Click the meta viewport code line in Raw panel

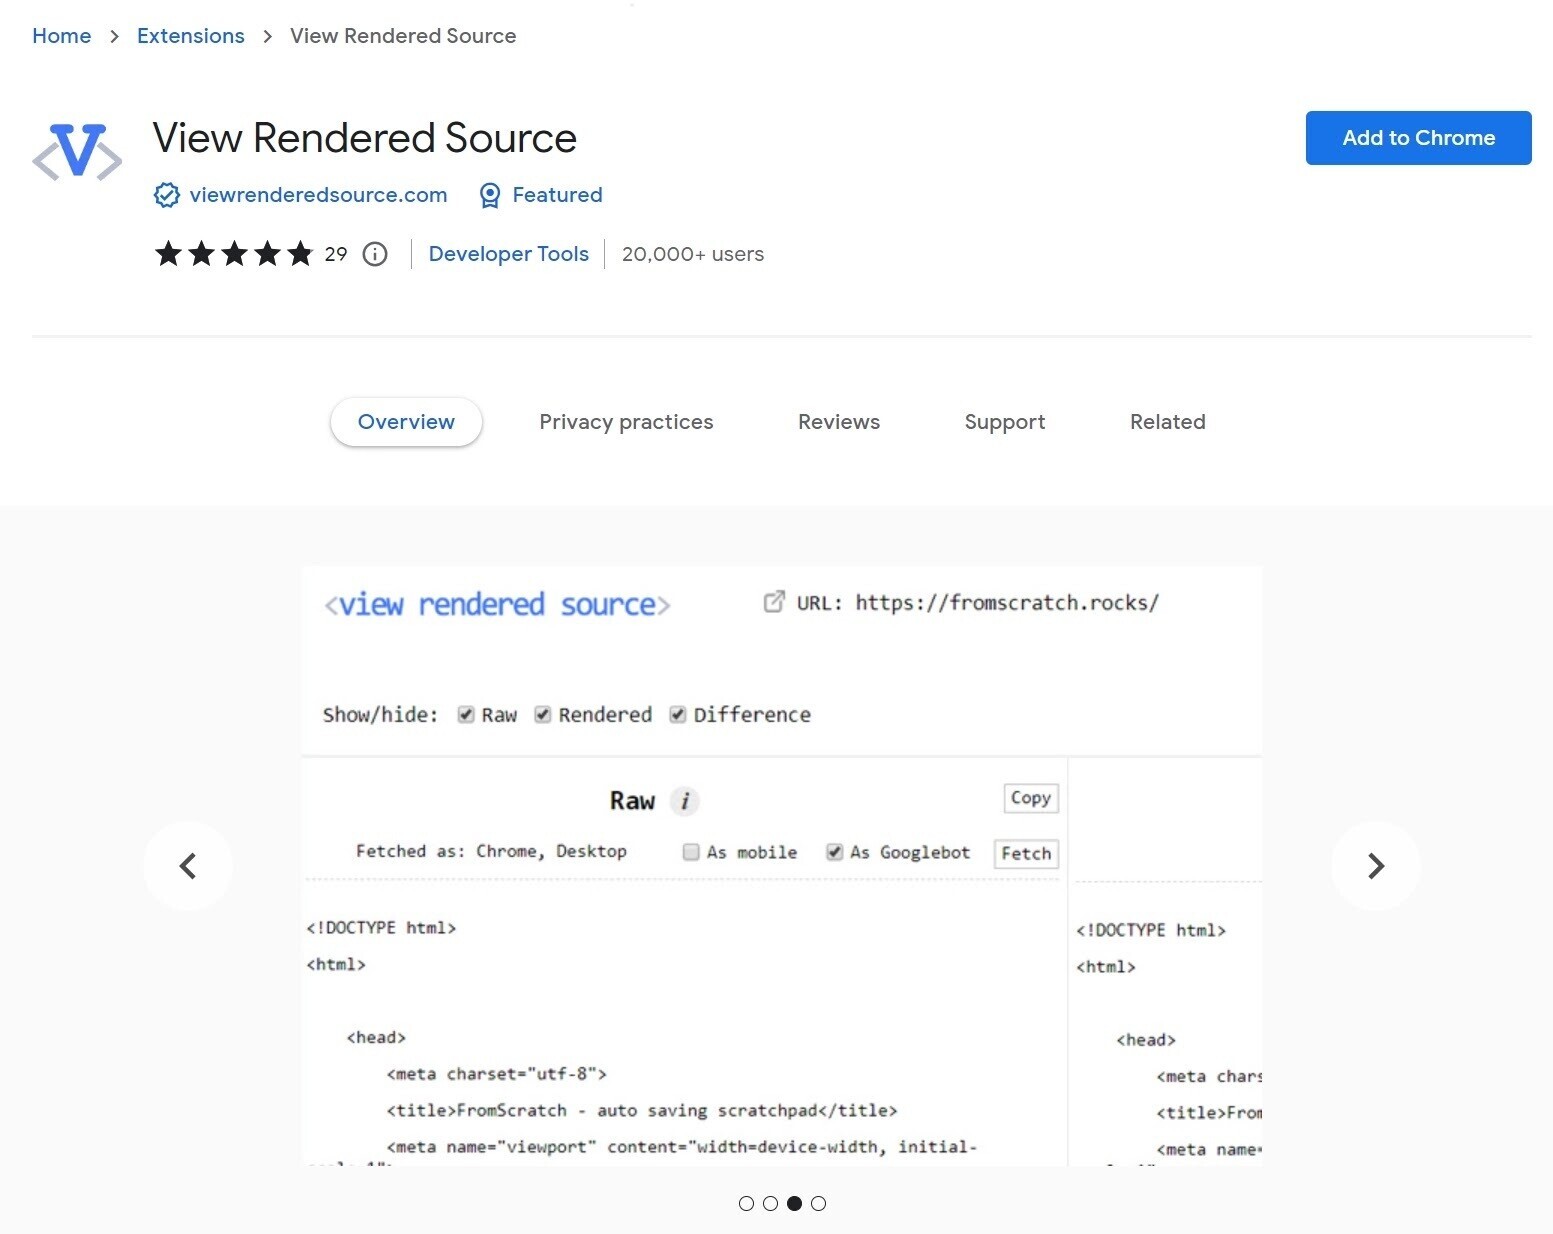tap(682, 1147)
